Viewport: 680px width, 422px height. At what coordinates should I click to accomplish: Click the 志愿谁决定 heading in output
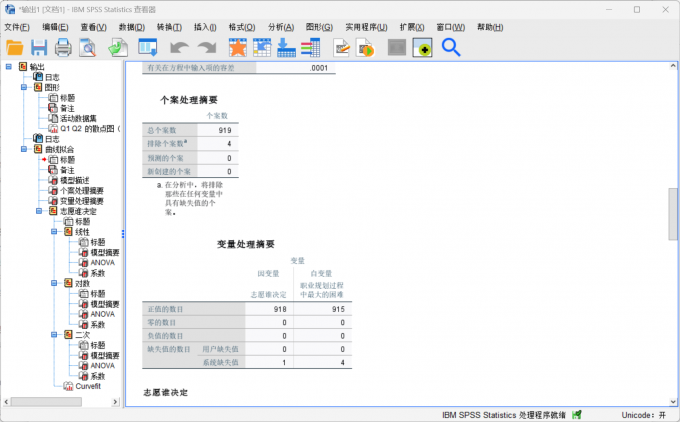click(x=166, y=393)
